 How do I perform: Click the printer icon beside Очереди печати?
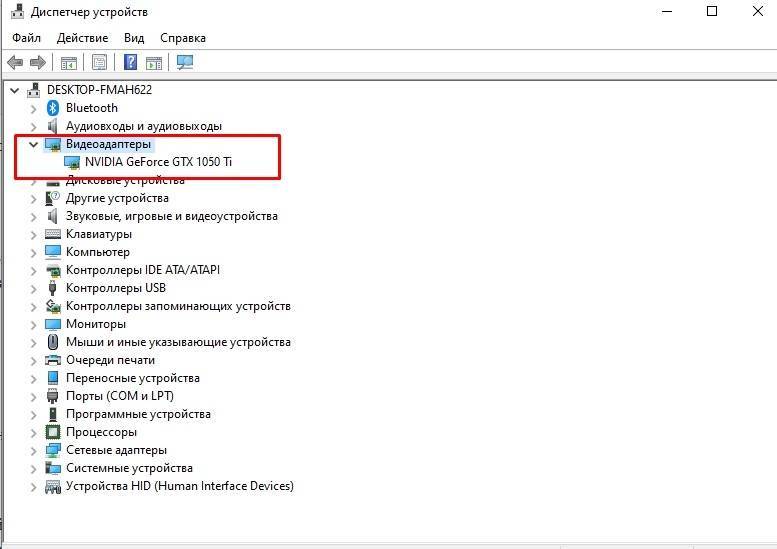click(x=53, y=360)
